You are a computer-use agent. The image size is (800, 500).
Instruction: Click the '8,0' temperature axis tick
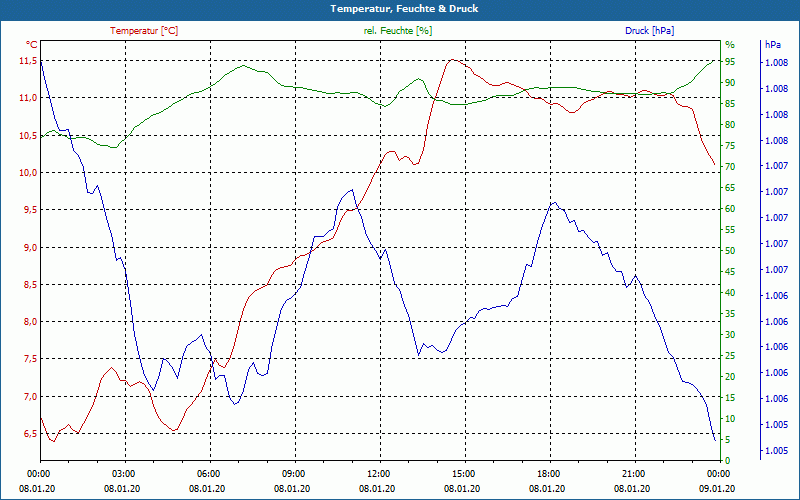[29, 322]
